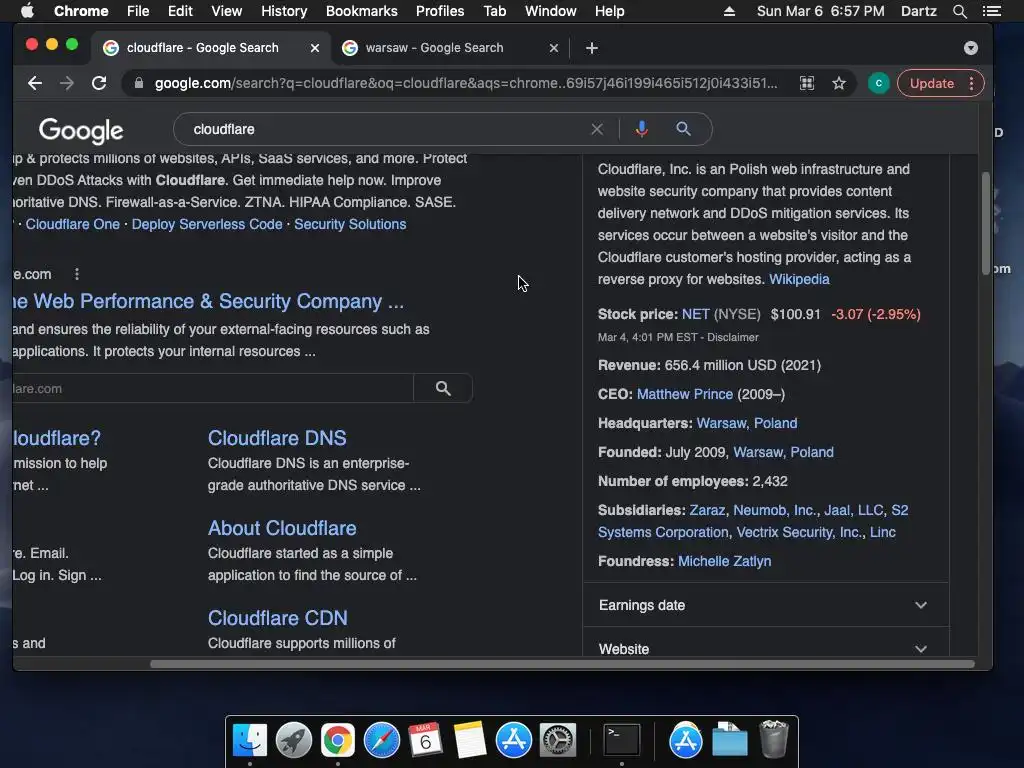
Task: Open Trash from the Dock
Action: point(774,739)
